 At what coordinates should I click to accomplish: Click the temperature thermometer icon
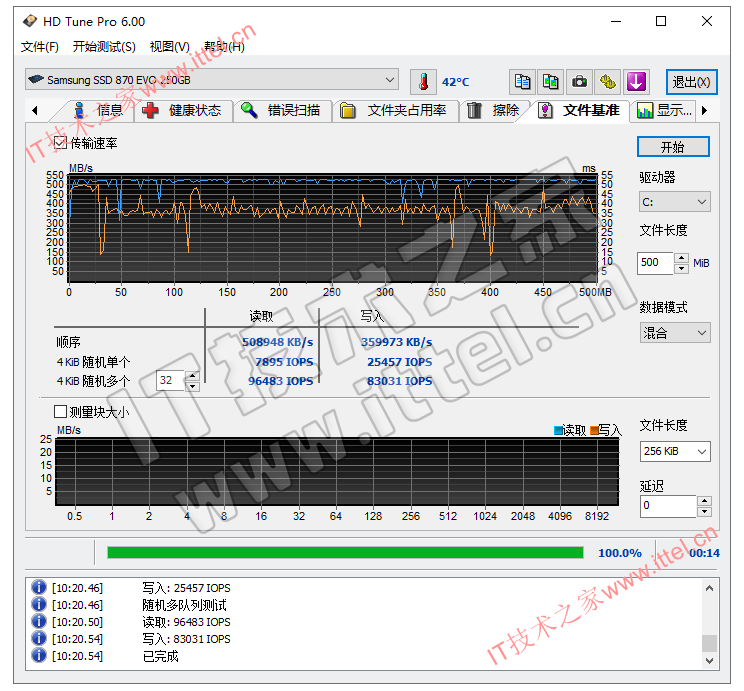point(423,81)
